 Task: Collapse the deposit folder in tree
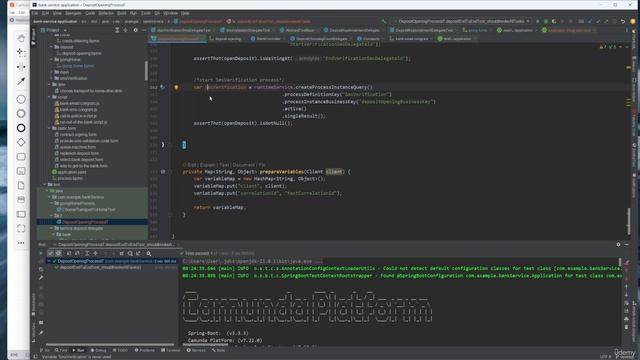[x=52, y=47]
